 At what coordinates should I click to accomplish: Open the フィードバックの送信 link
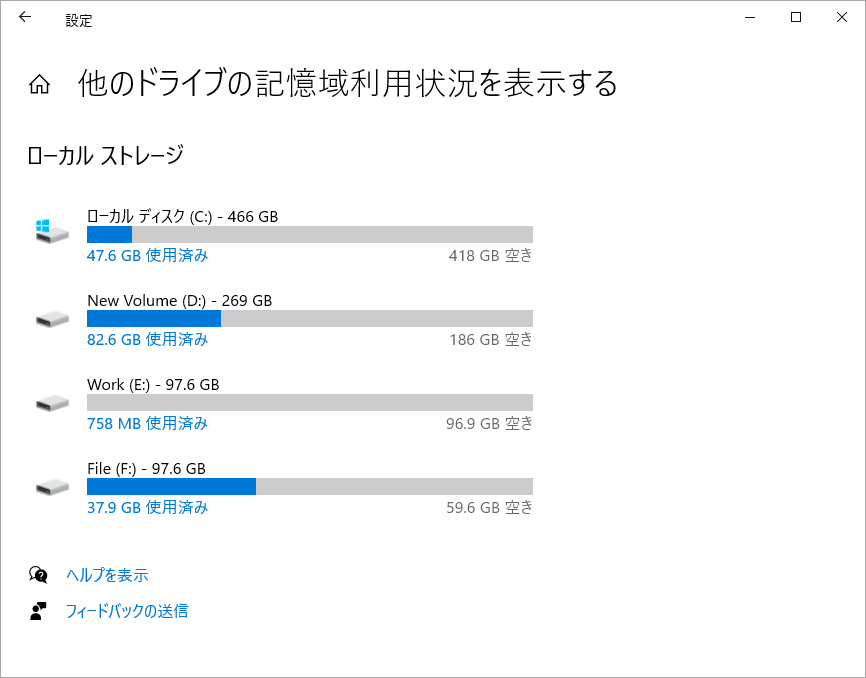pos(127,611)
